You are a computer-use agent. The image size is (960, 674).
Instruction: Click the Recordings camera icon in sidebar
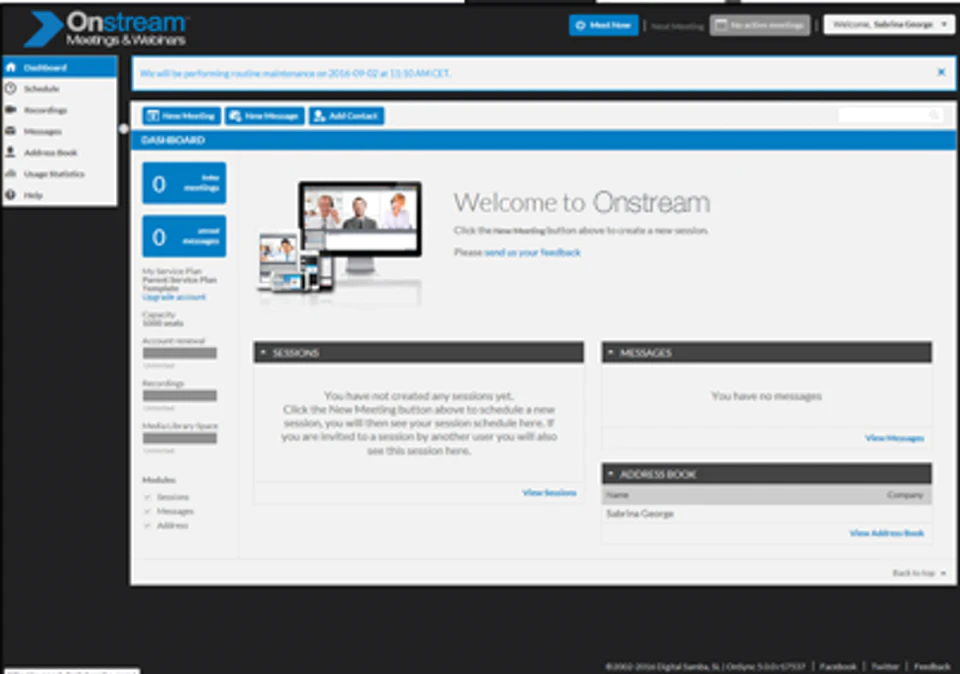coord(10,110)
